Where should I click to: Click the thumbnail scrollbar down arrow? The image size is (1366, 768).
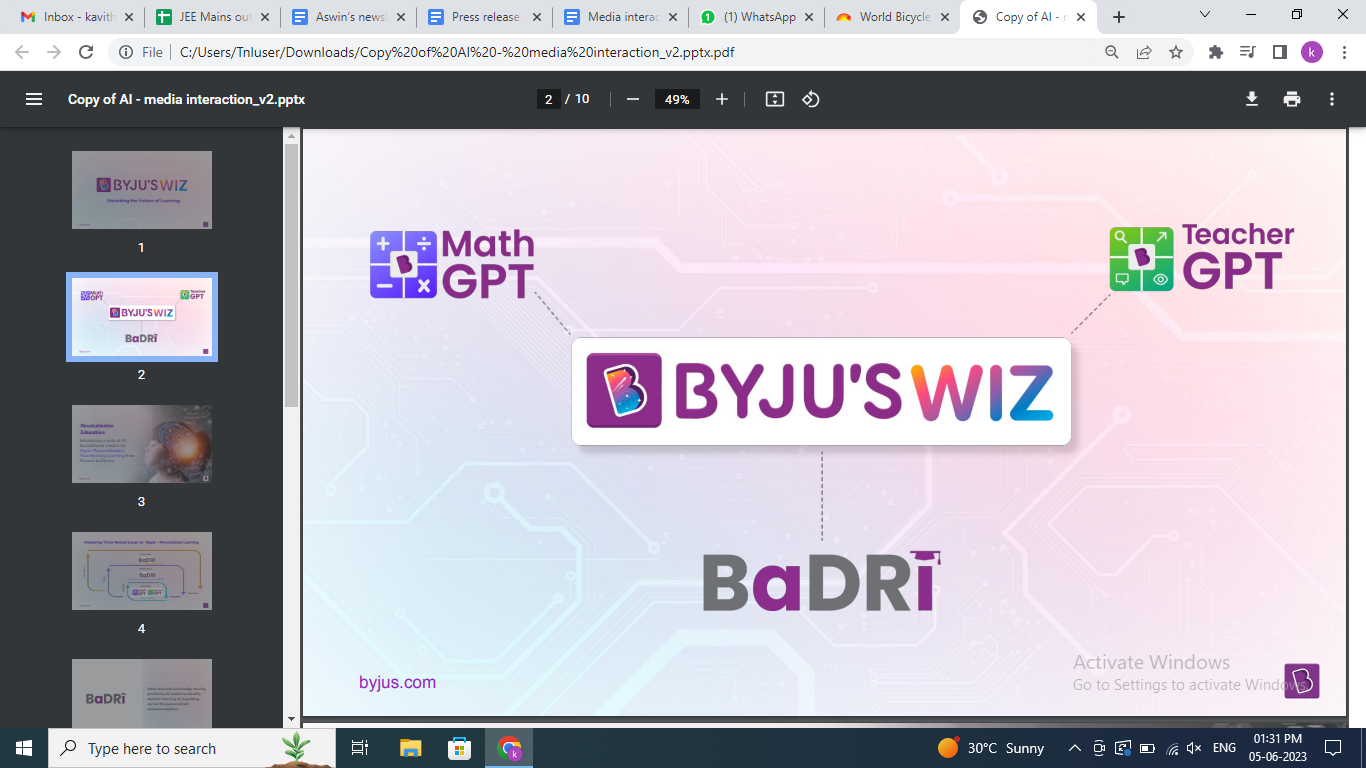(x=291, y=718)
